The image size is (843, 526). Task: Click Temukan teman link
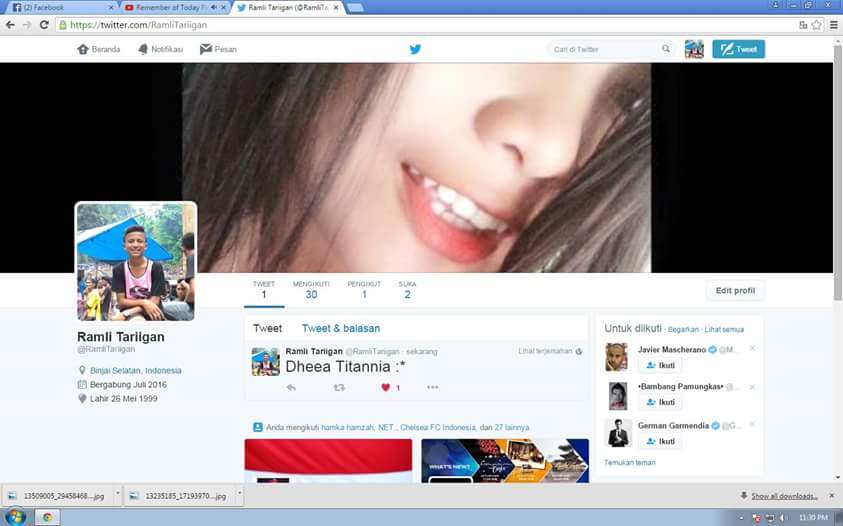point(630,463)
